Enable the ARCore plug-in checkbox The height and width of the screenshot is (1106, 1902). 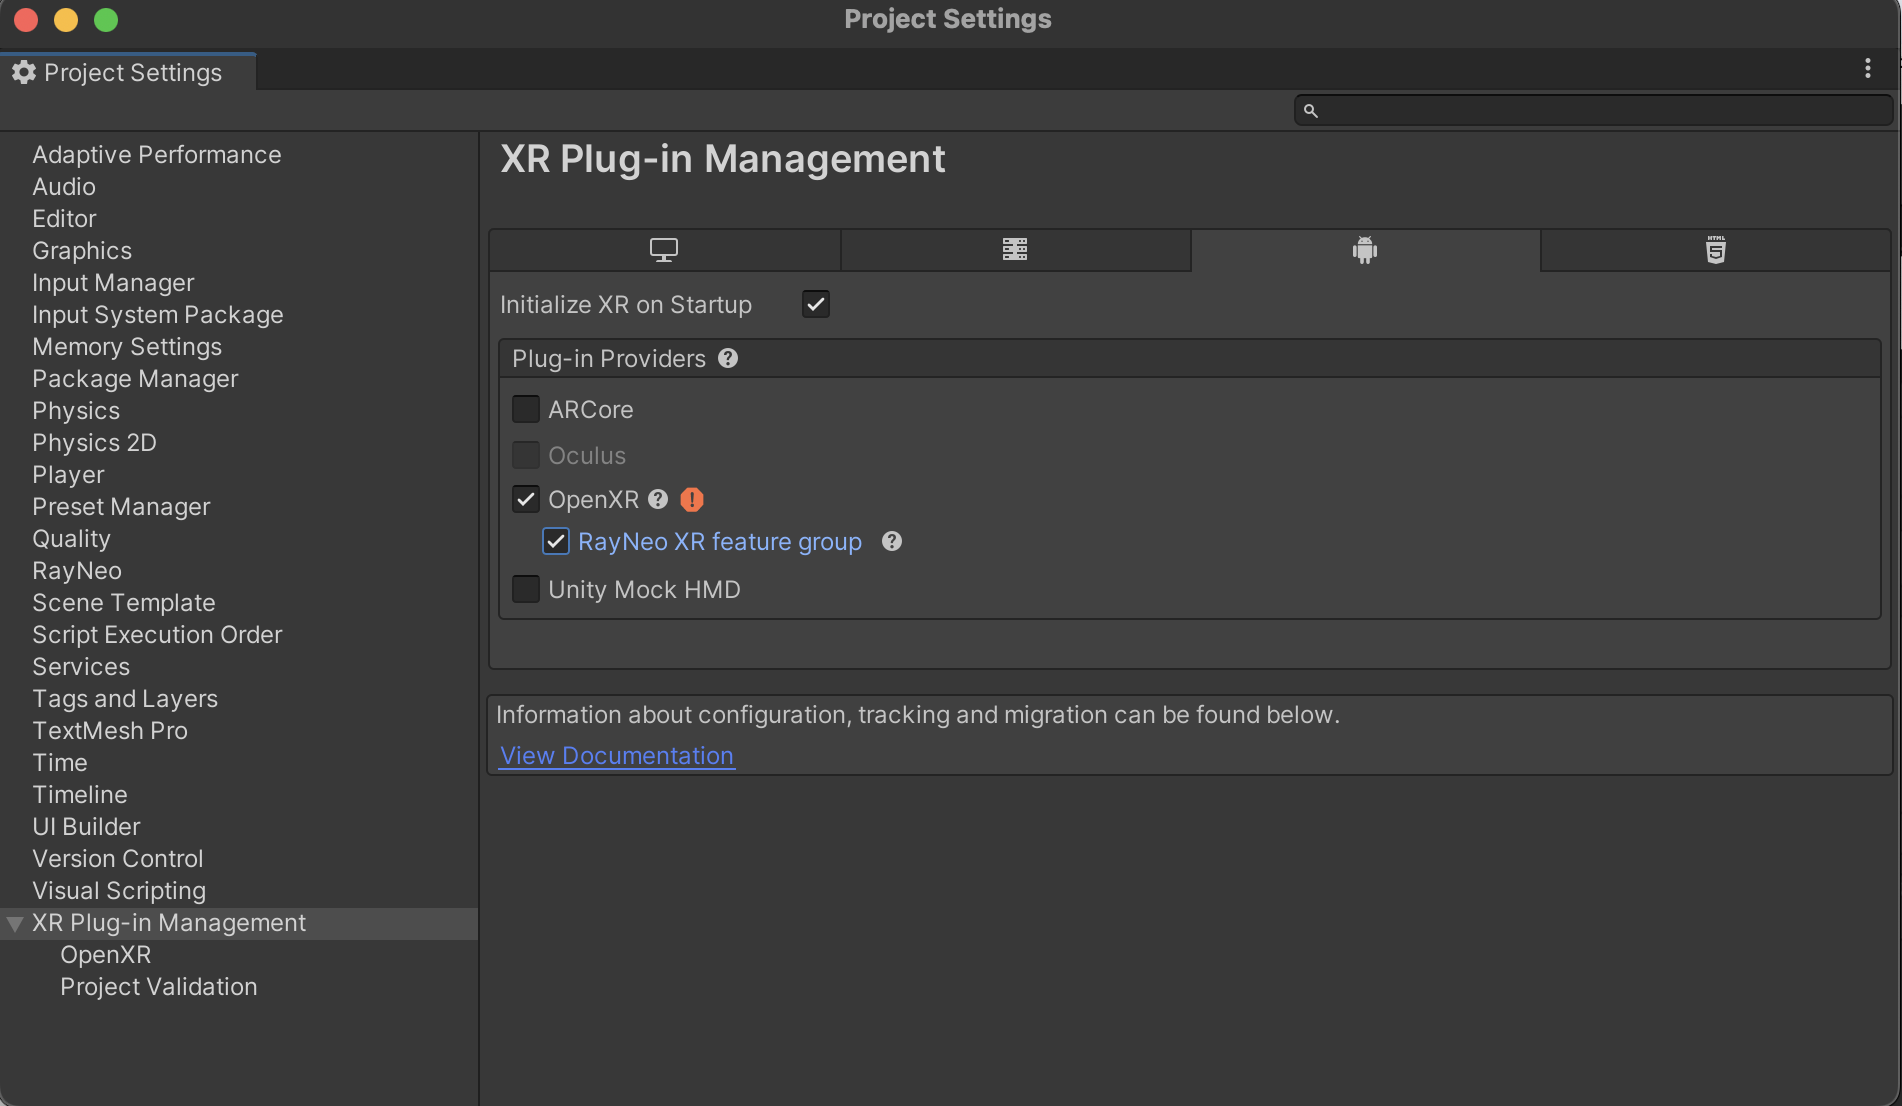pos(526,409)
